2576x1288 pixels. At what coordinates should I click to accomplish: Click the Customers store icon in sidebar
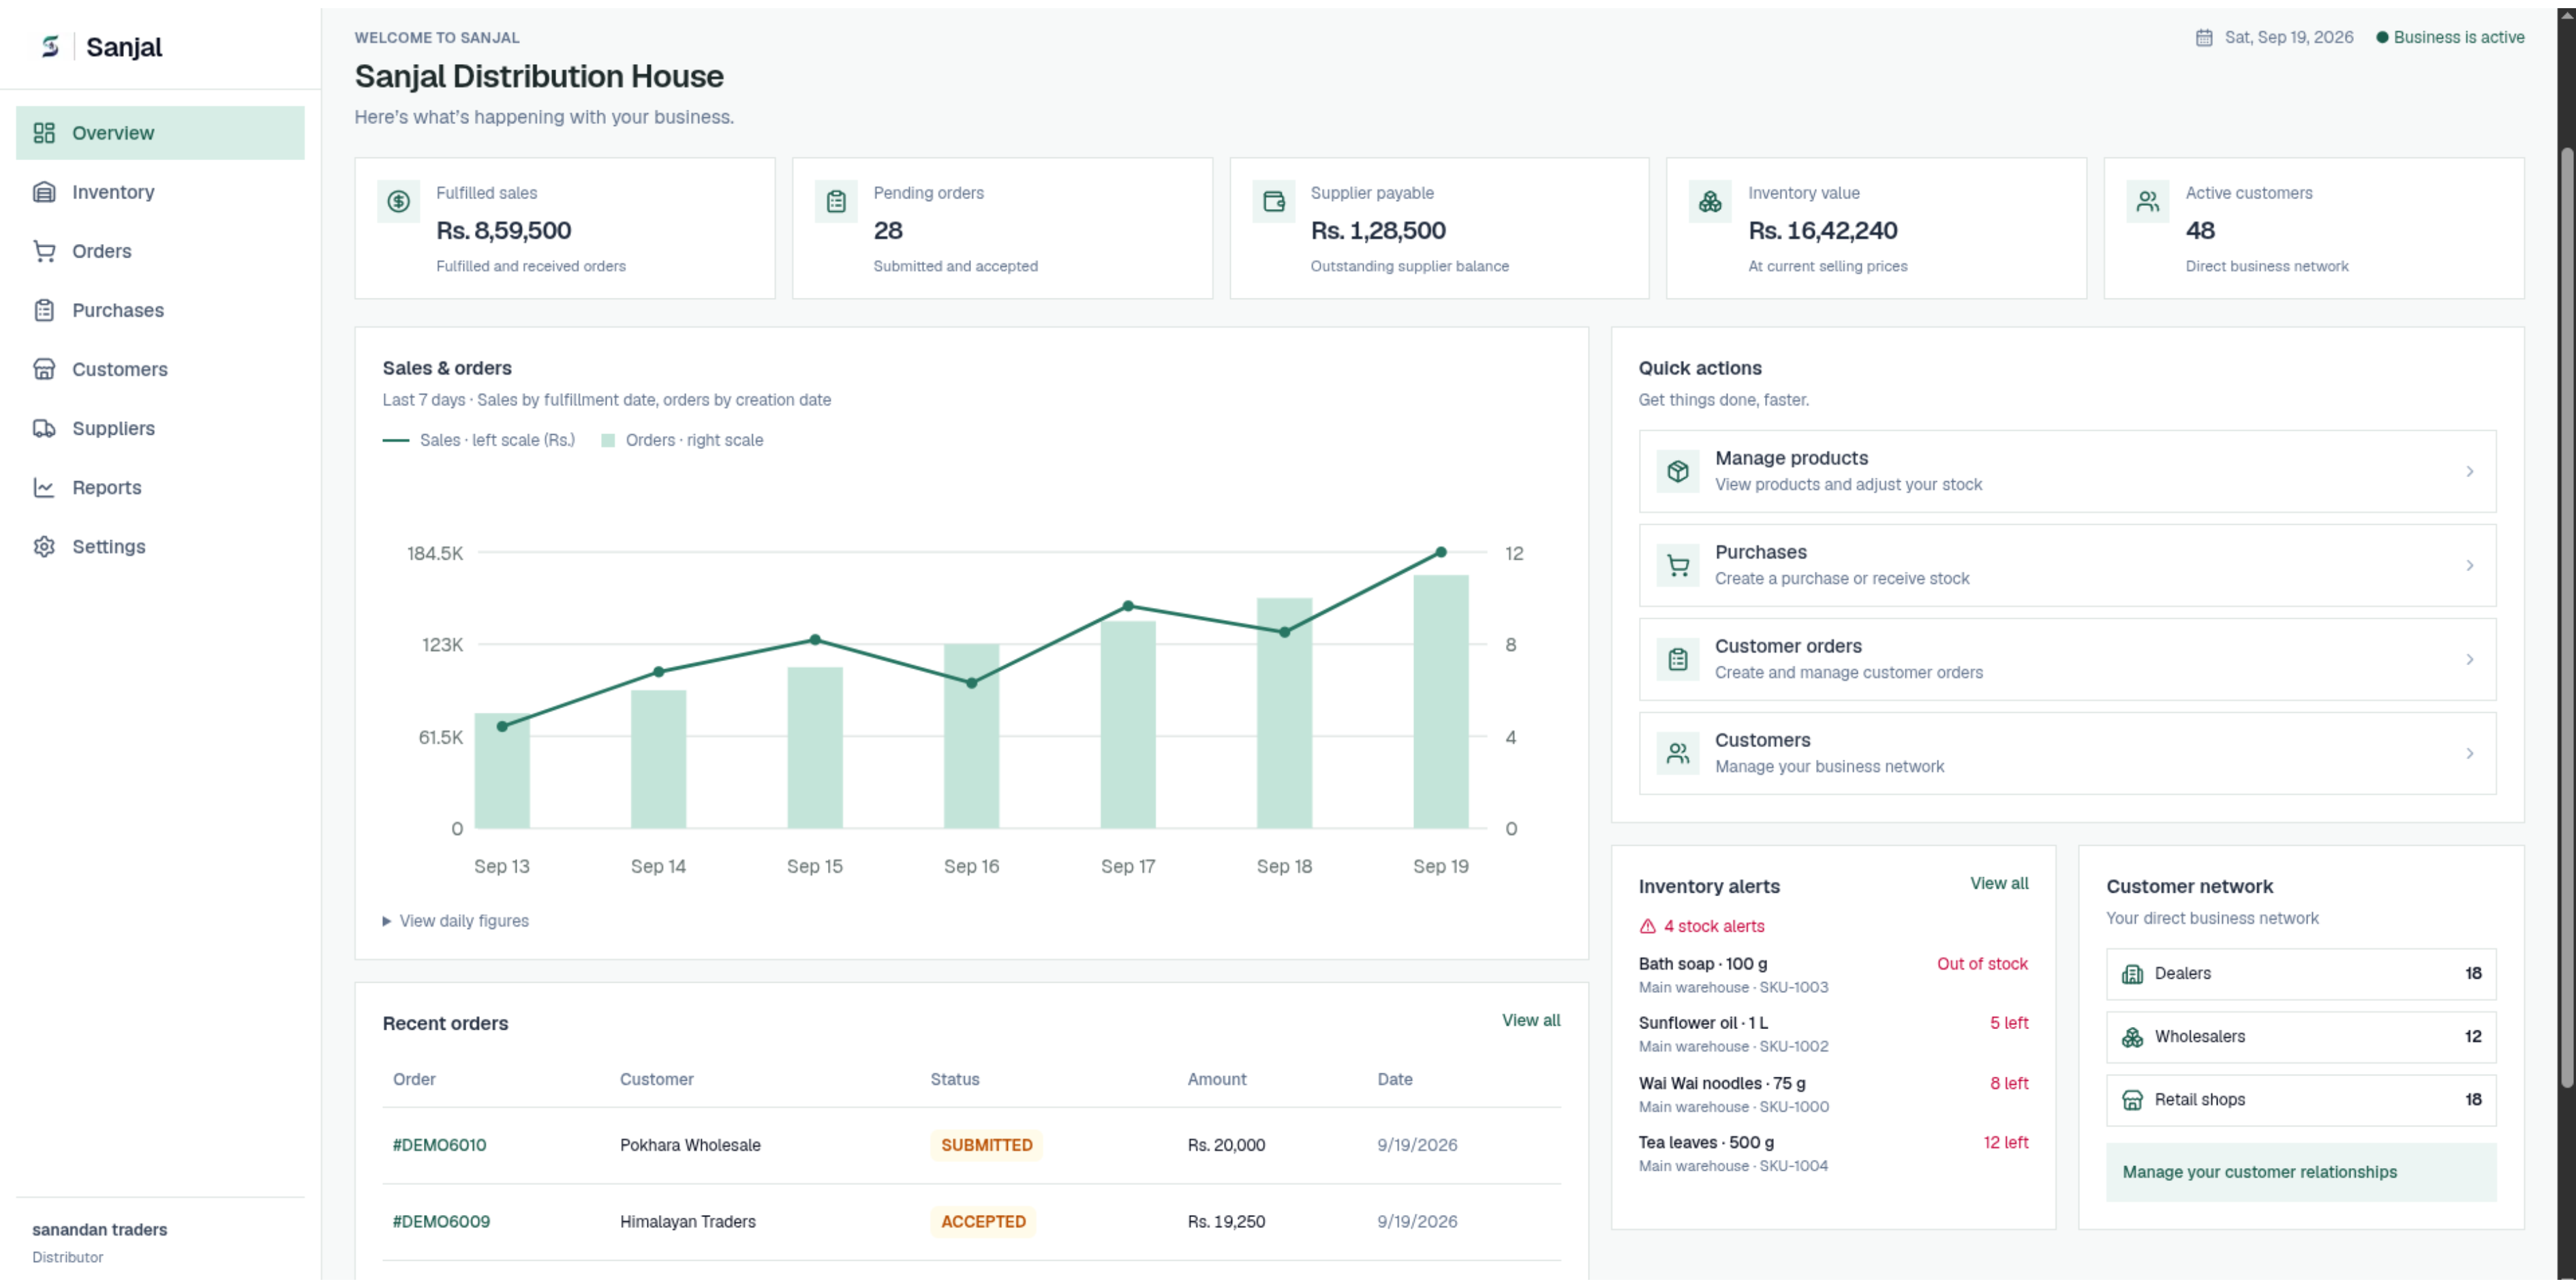[44, 369]
